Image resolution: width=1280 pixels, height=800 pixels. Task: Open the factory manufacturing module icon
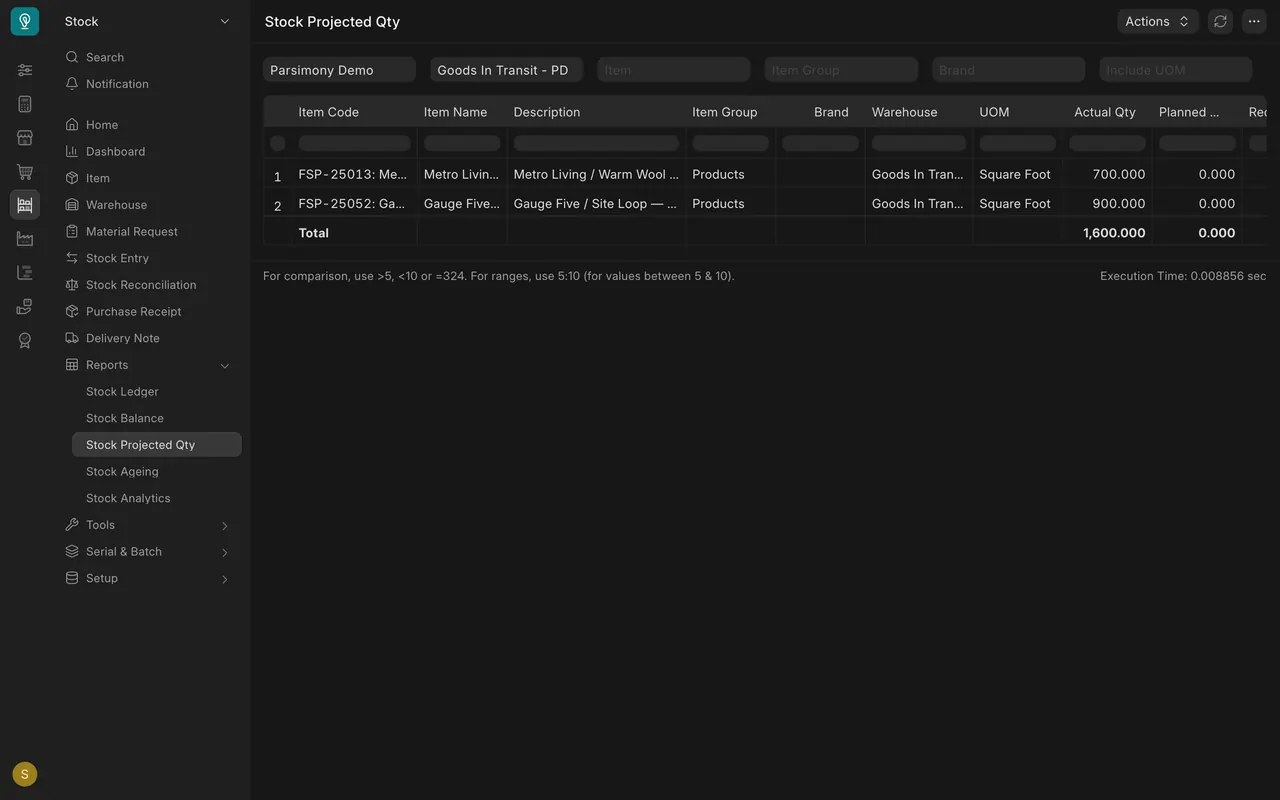coord(25,239)
